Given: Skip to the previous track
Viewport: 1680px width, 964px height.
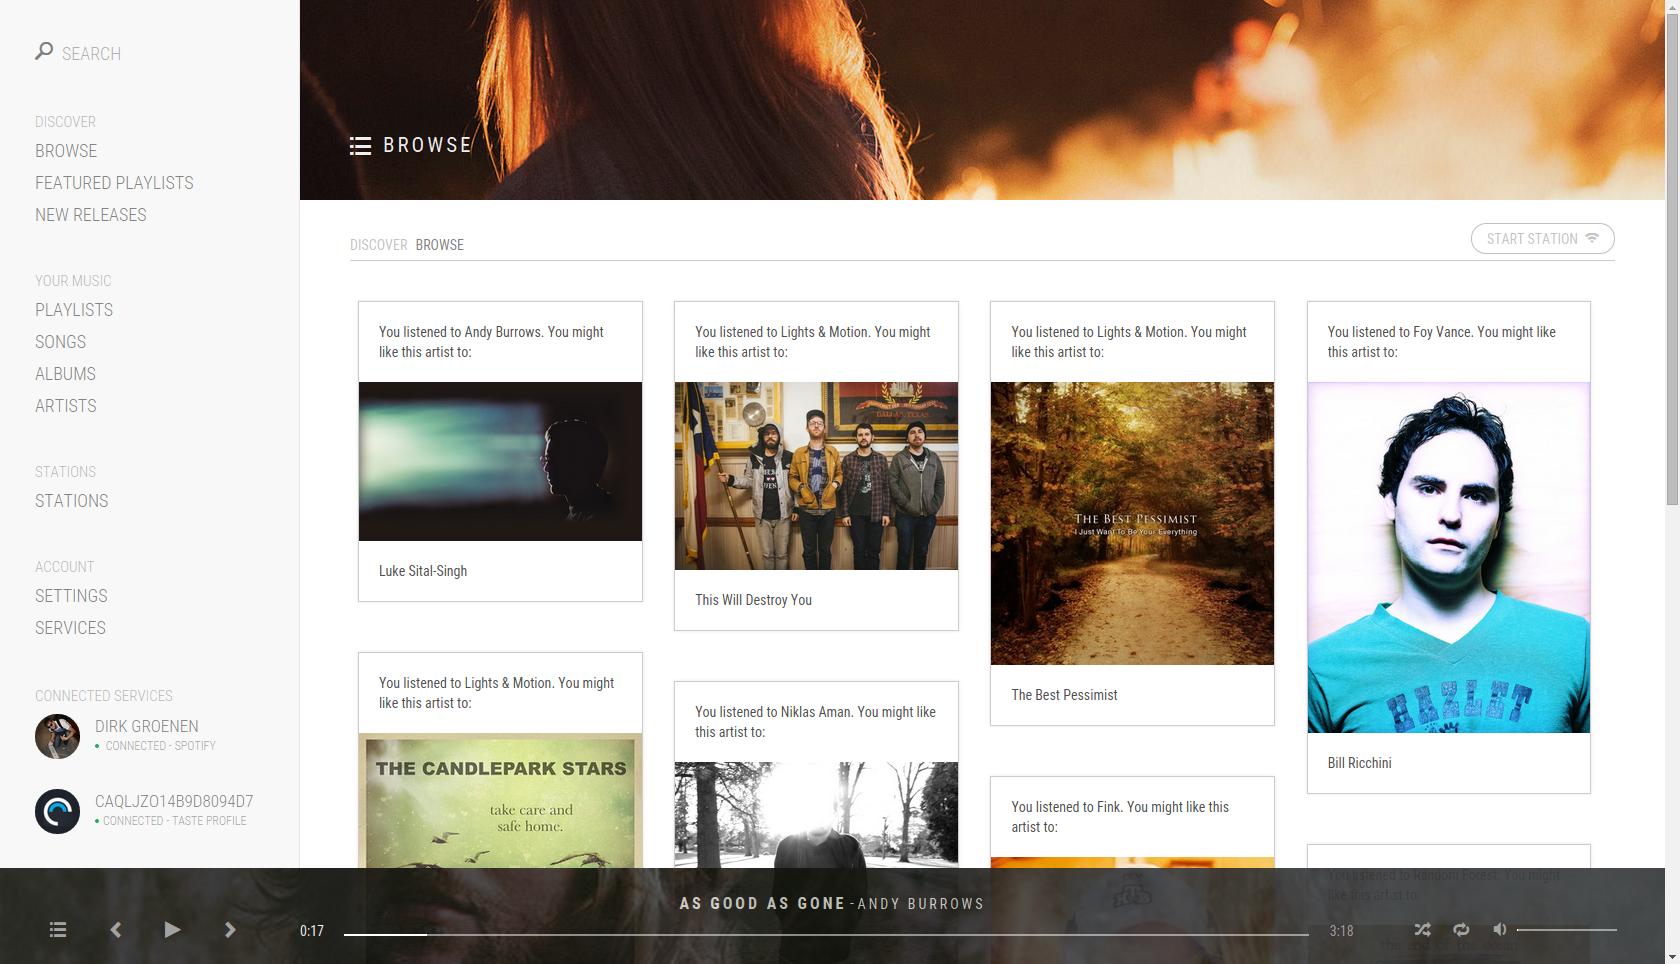Looking at the screenshot, I should coord(116,930).
